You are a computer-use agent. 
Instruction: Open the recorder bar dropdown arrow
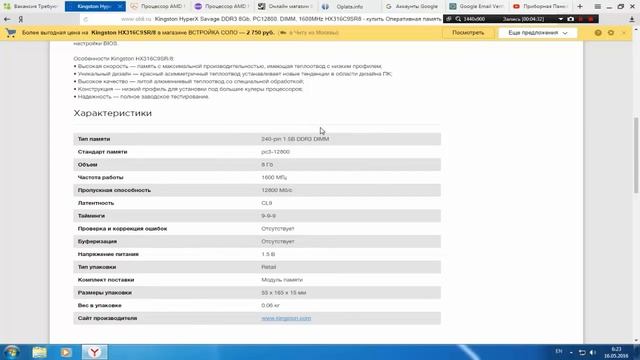point(561,19)
